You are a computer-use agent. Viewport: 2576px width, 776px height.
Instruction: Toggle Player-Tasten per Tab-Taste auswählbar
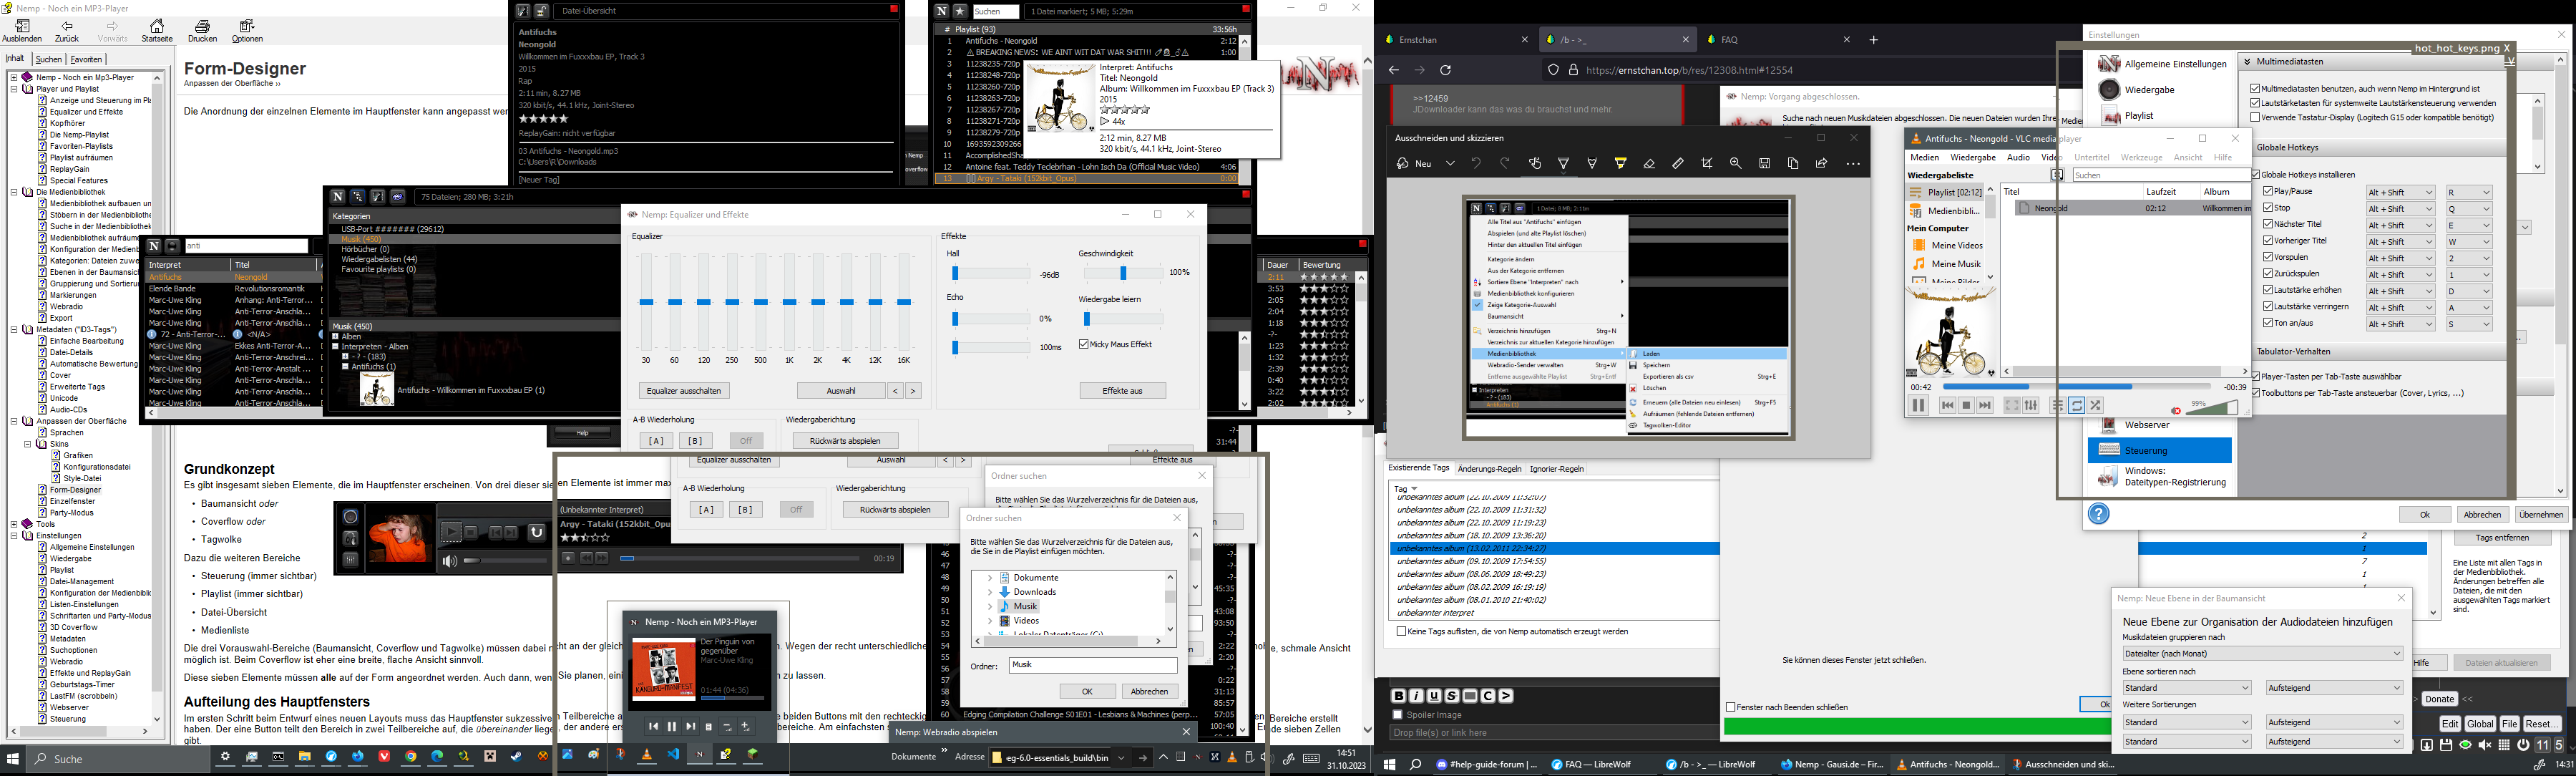tap(2255, 377)
